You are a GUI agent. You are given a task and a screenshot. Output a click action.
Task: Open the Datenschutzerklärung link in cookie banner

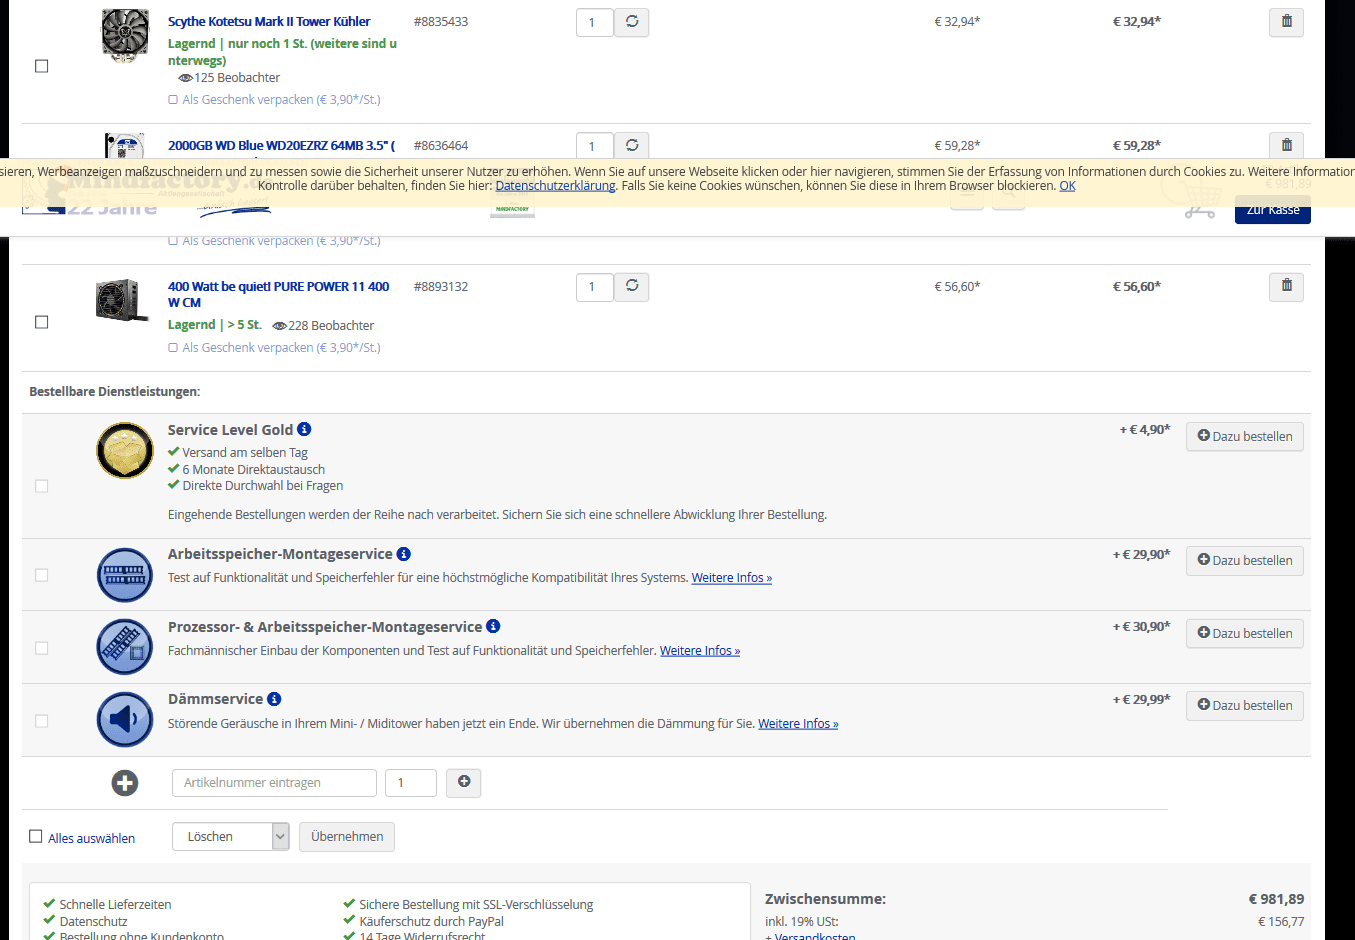coord(555,186)
